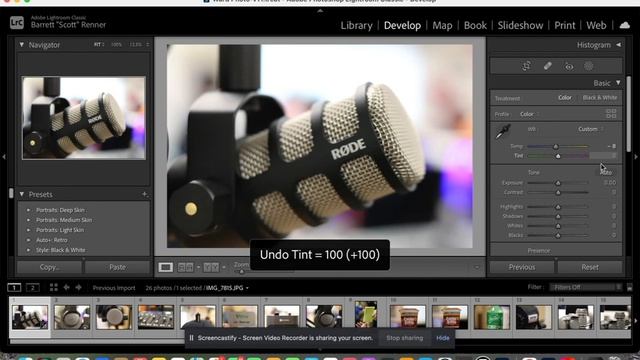Switch to Before/After left-right view
The width and height of the screenshot is (640, 360).
186,267
